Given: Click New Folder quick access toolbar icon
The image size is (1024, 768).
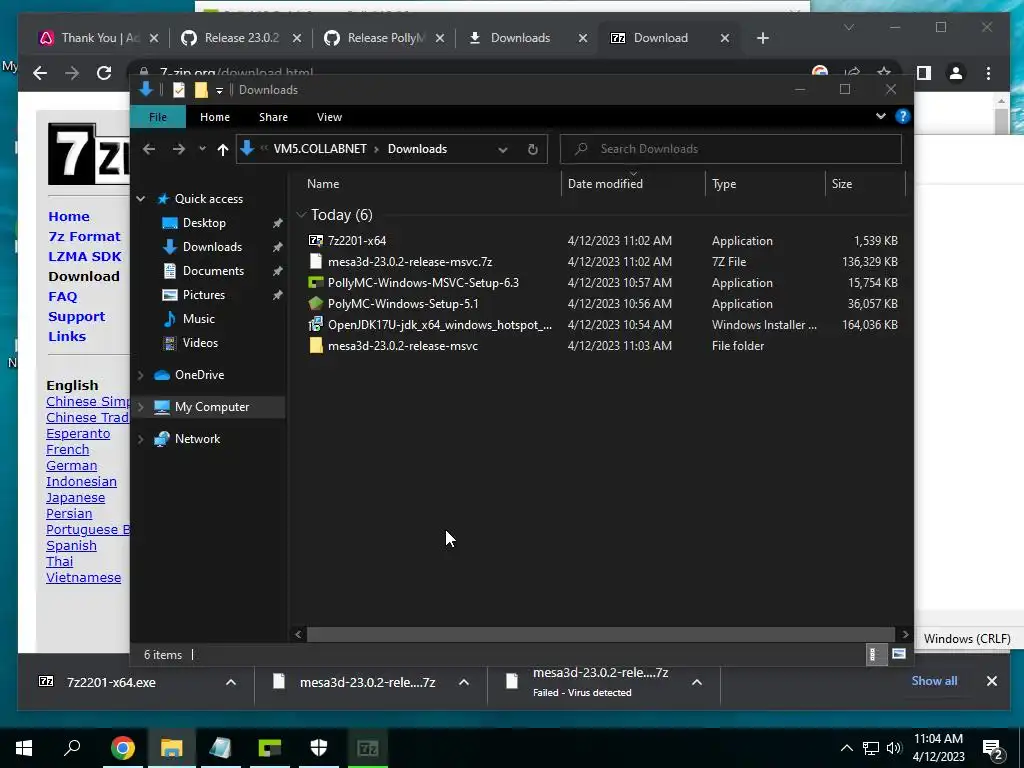Looking at the screenshot, I should [201, 90].
